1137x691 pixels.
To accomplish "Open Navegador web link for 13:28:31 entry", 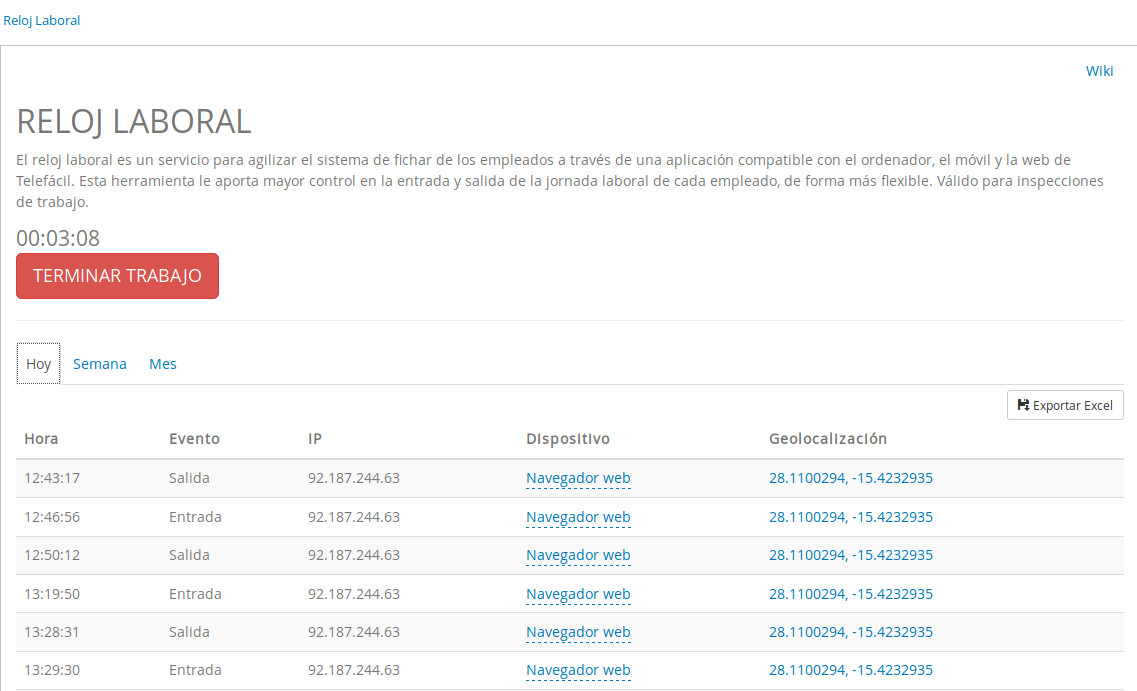I will pos(578,632).
